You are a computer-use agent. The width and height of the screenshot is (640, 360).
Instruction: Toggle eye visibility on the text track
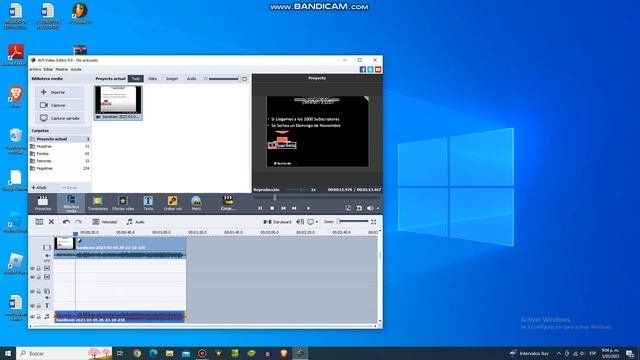point(32,305)
